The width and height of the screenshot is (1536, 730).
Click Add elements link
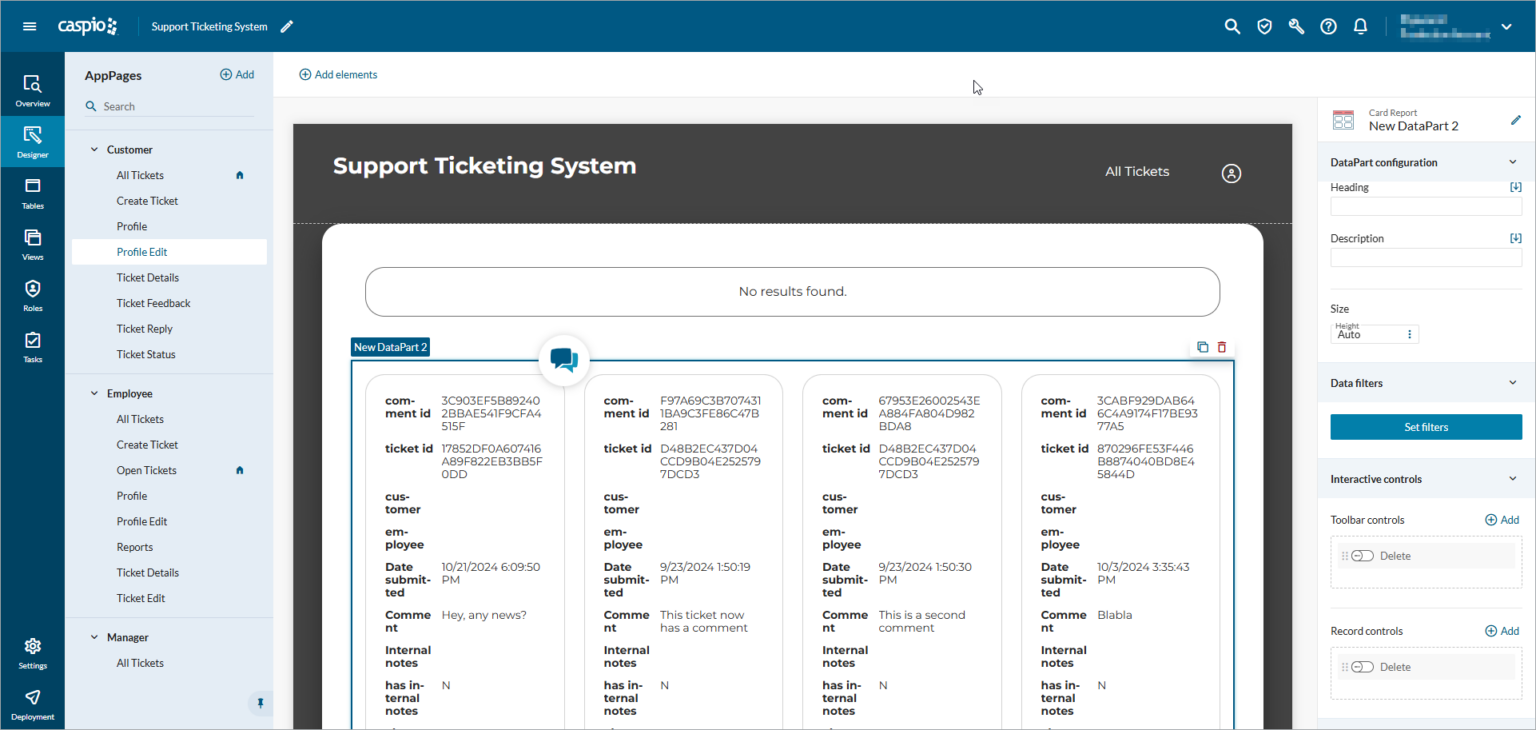pos(338,75)
